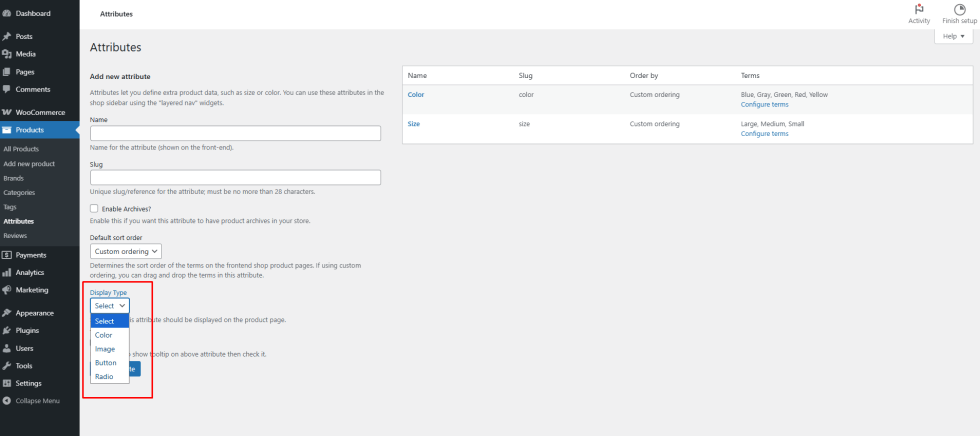Image resolution: width=980 pixels, height=436 pixels.
Task: Open Analytics via bar chart icon
Action: pyautogui.click(x=7, y=272)
